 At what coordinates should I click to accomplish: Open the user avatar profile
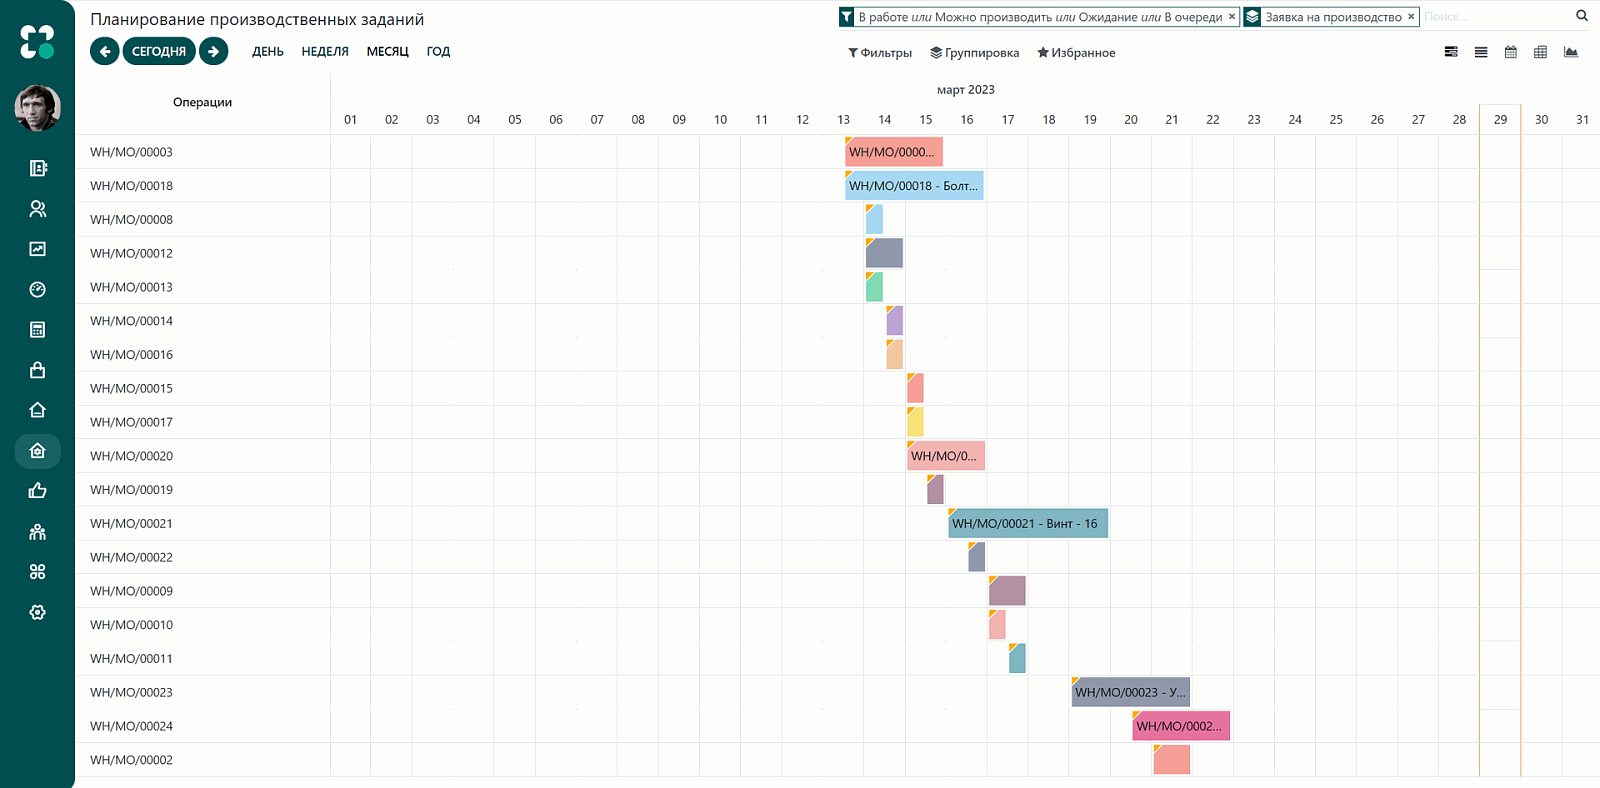point(37,108)
